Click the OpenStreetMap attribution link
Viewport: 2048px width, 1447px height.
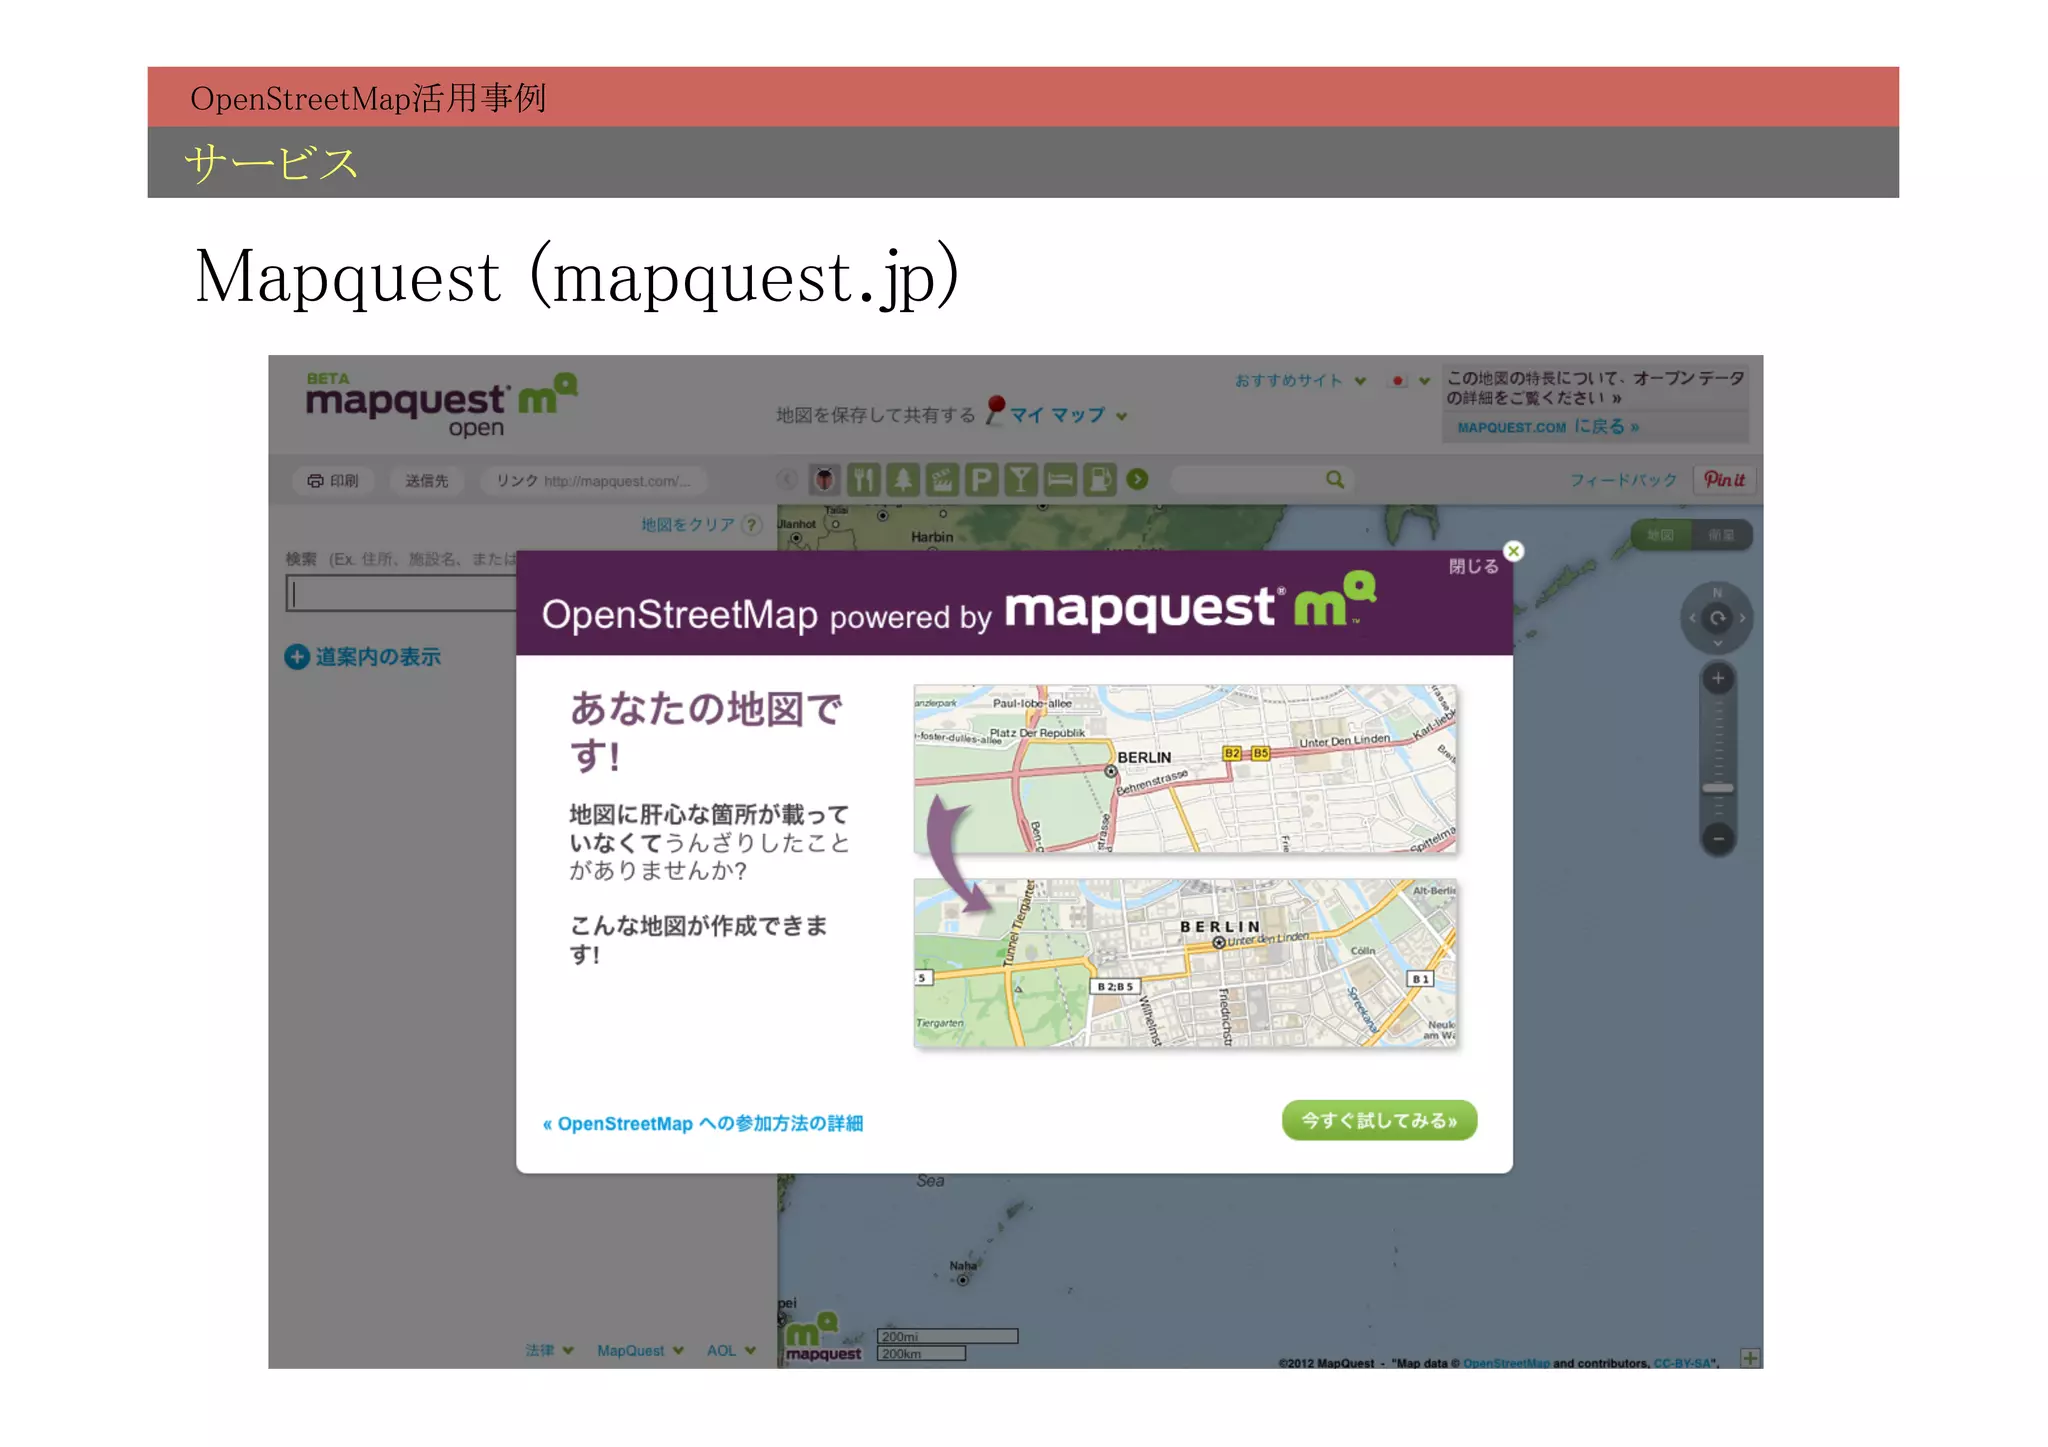tap(1506, 1363)
